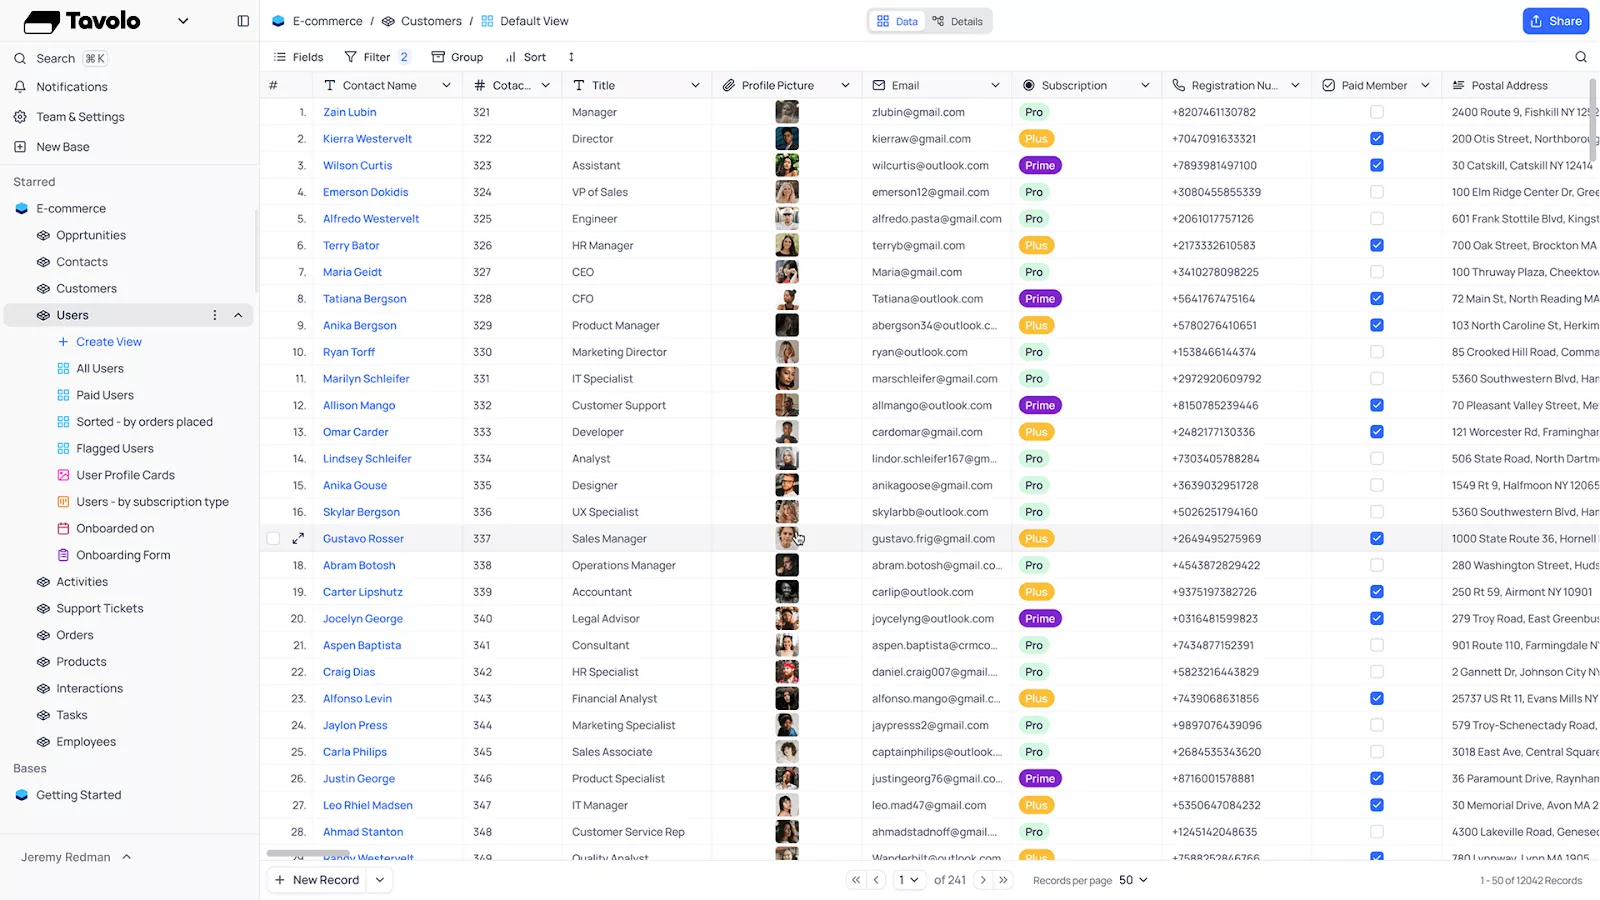Open the Paid Users view

[105, 395]
